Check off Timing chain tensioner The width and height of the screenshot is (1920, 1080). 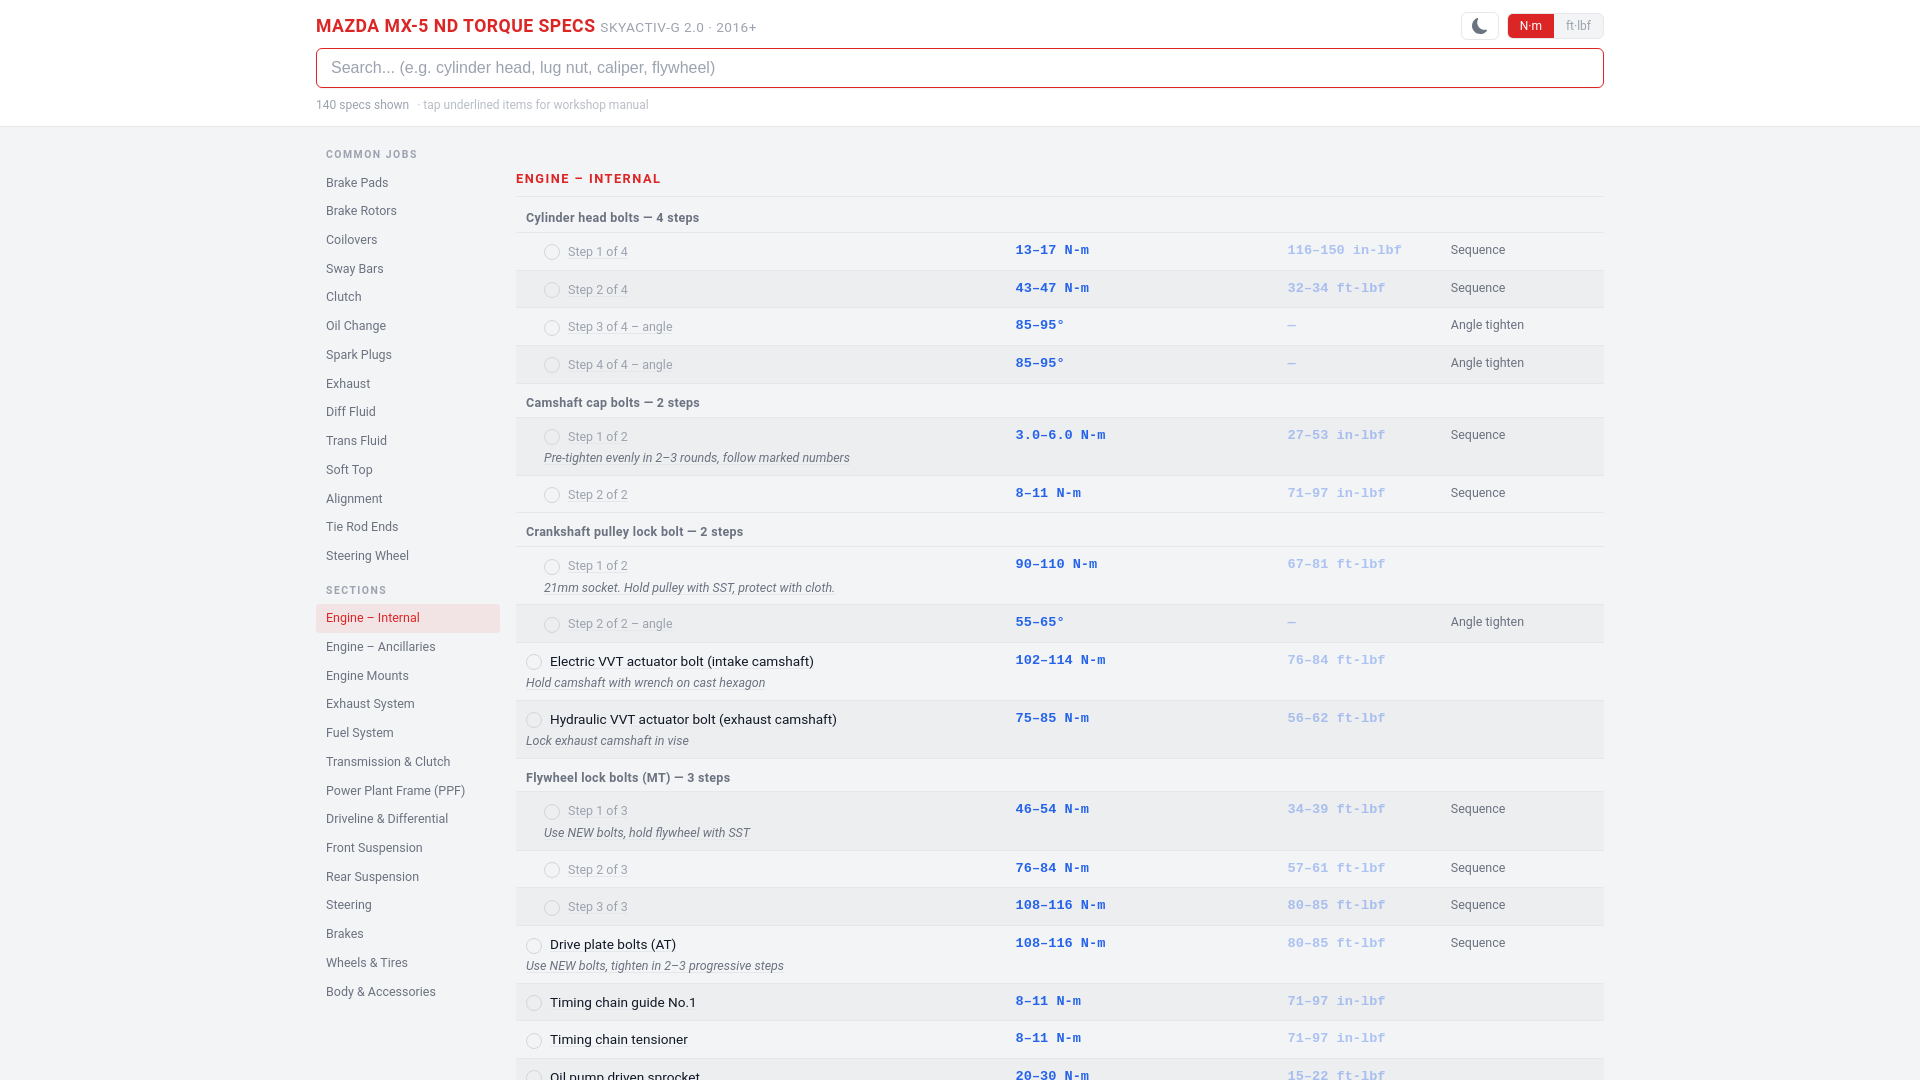point(534,1041)
